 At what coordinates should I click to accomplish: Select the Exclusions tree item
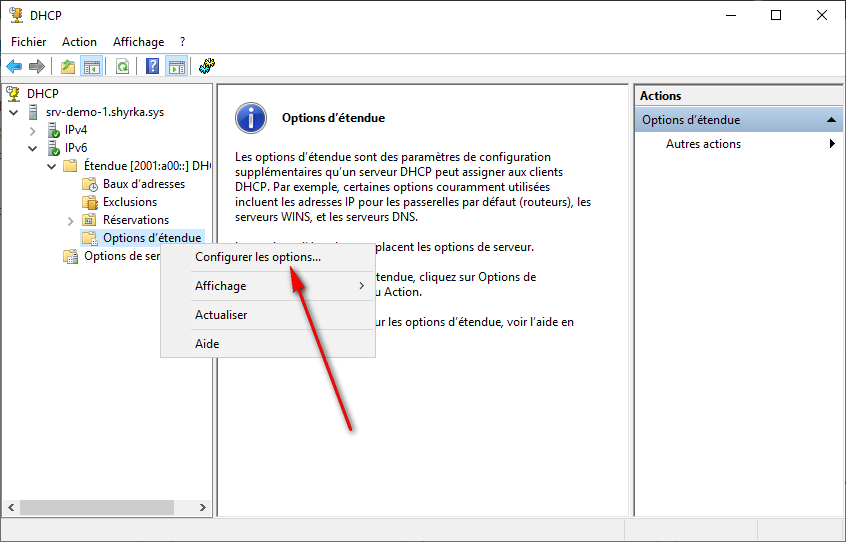129,202
